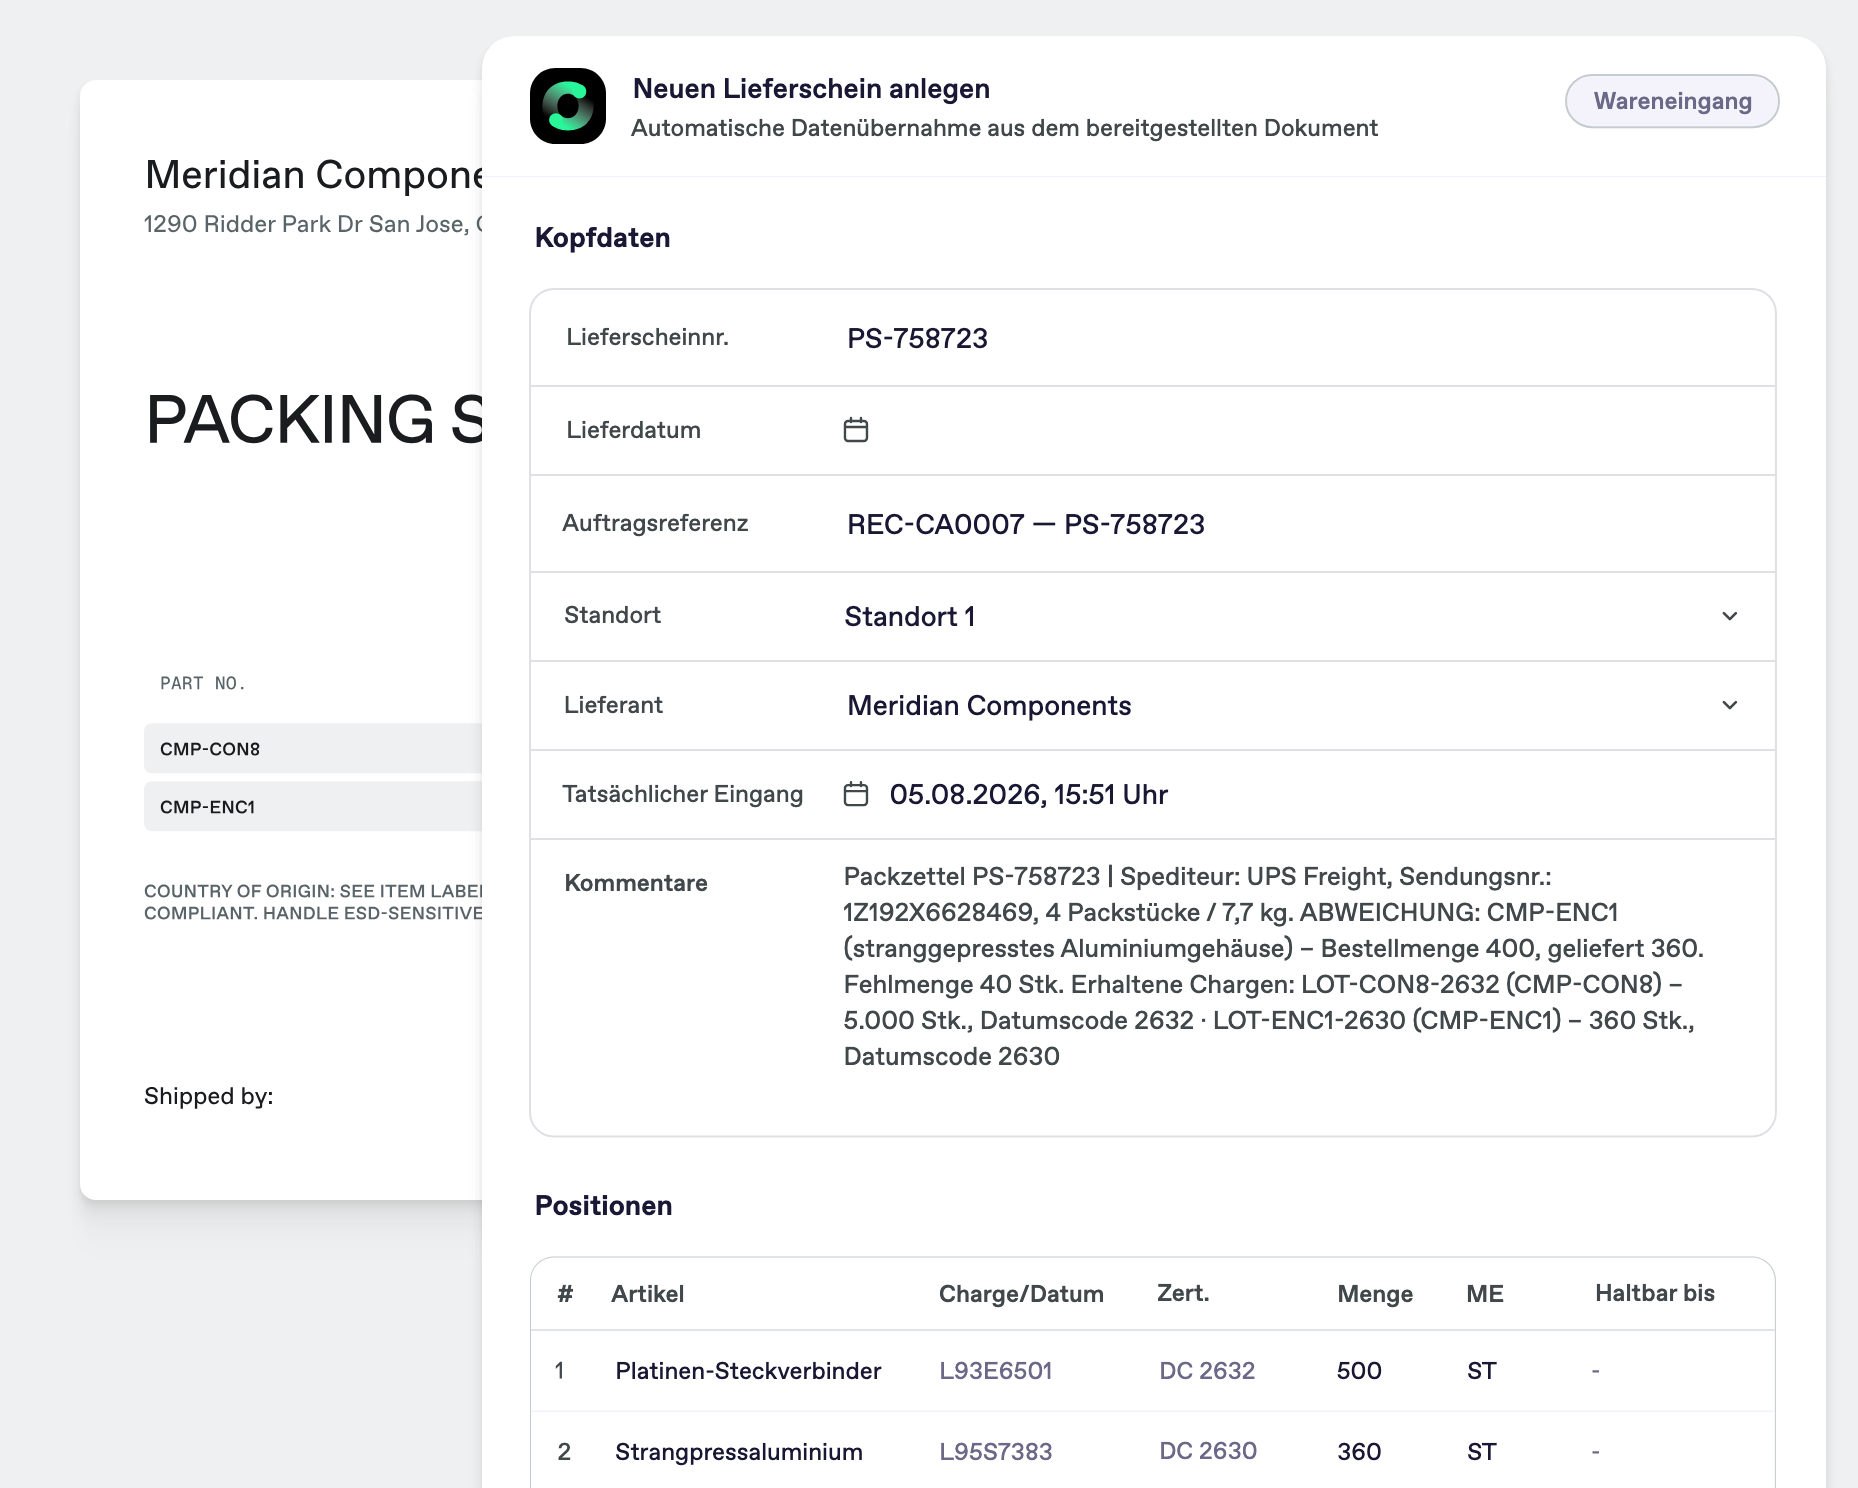This screenshot has width=1858, height=1488.
Task: Click the Neuen Lieferschein anlegen title
Action: point(811,89)
